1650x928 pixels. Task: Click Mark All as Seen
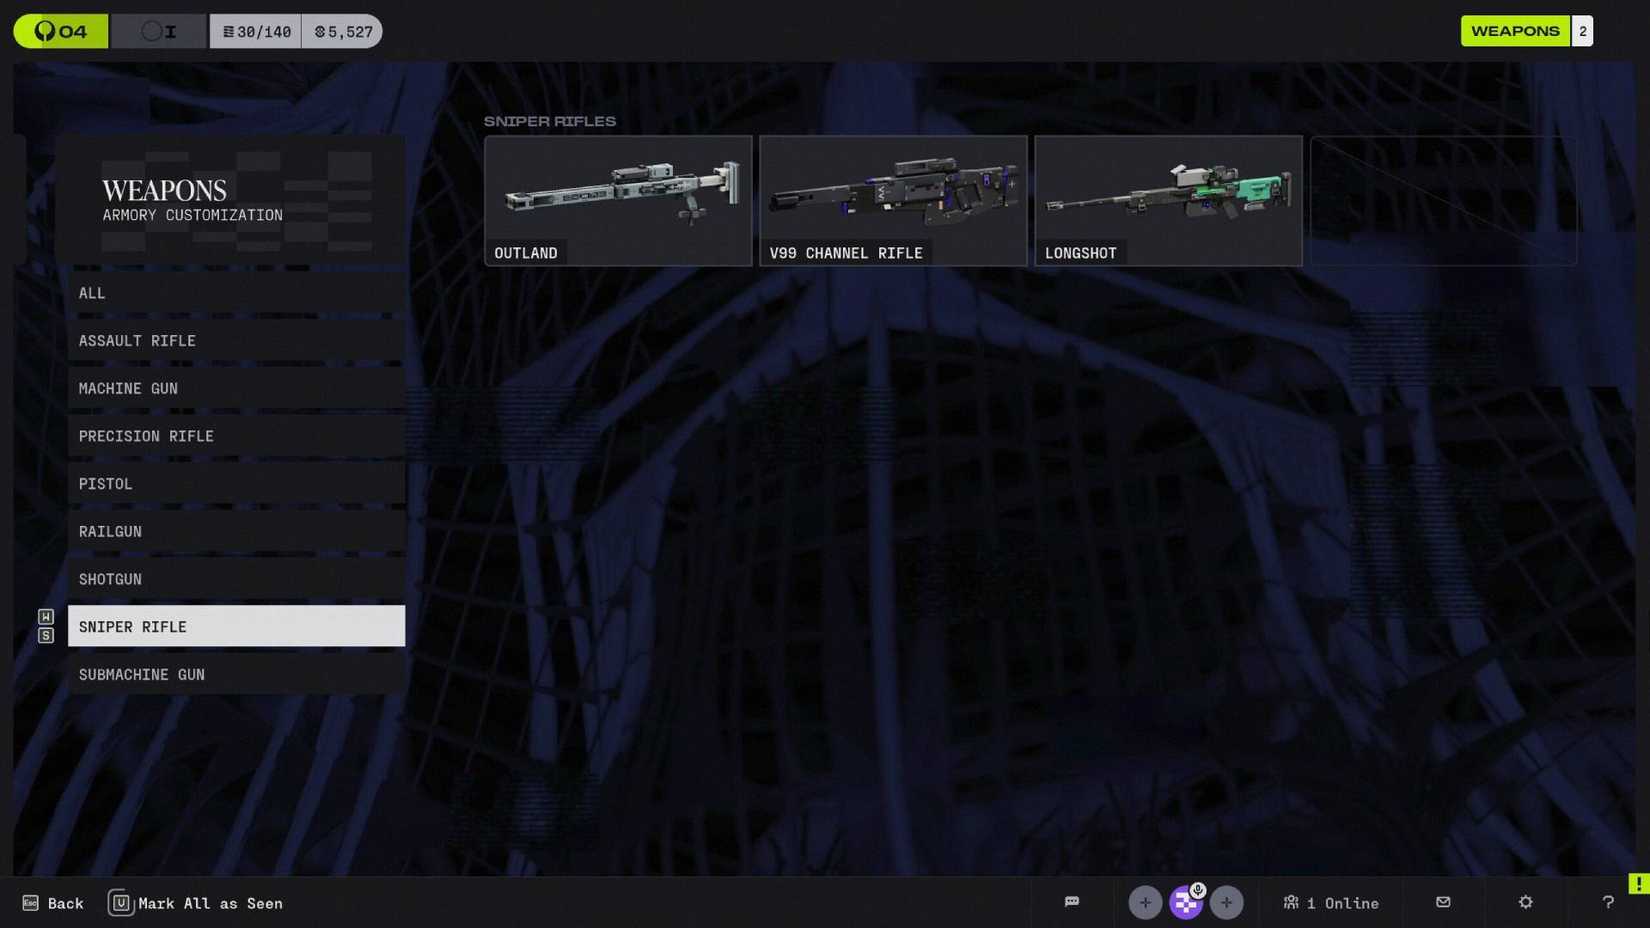[210, 902]
